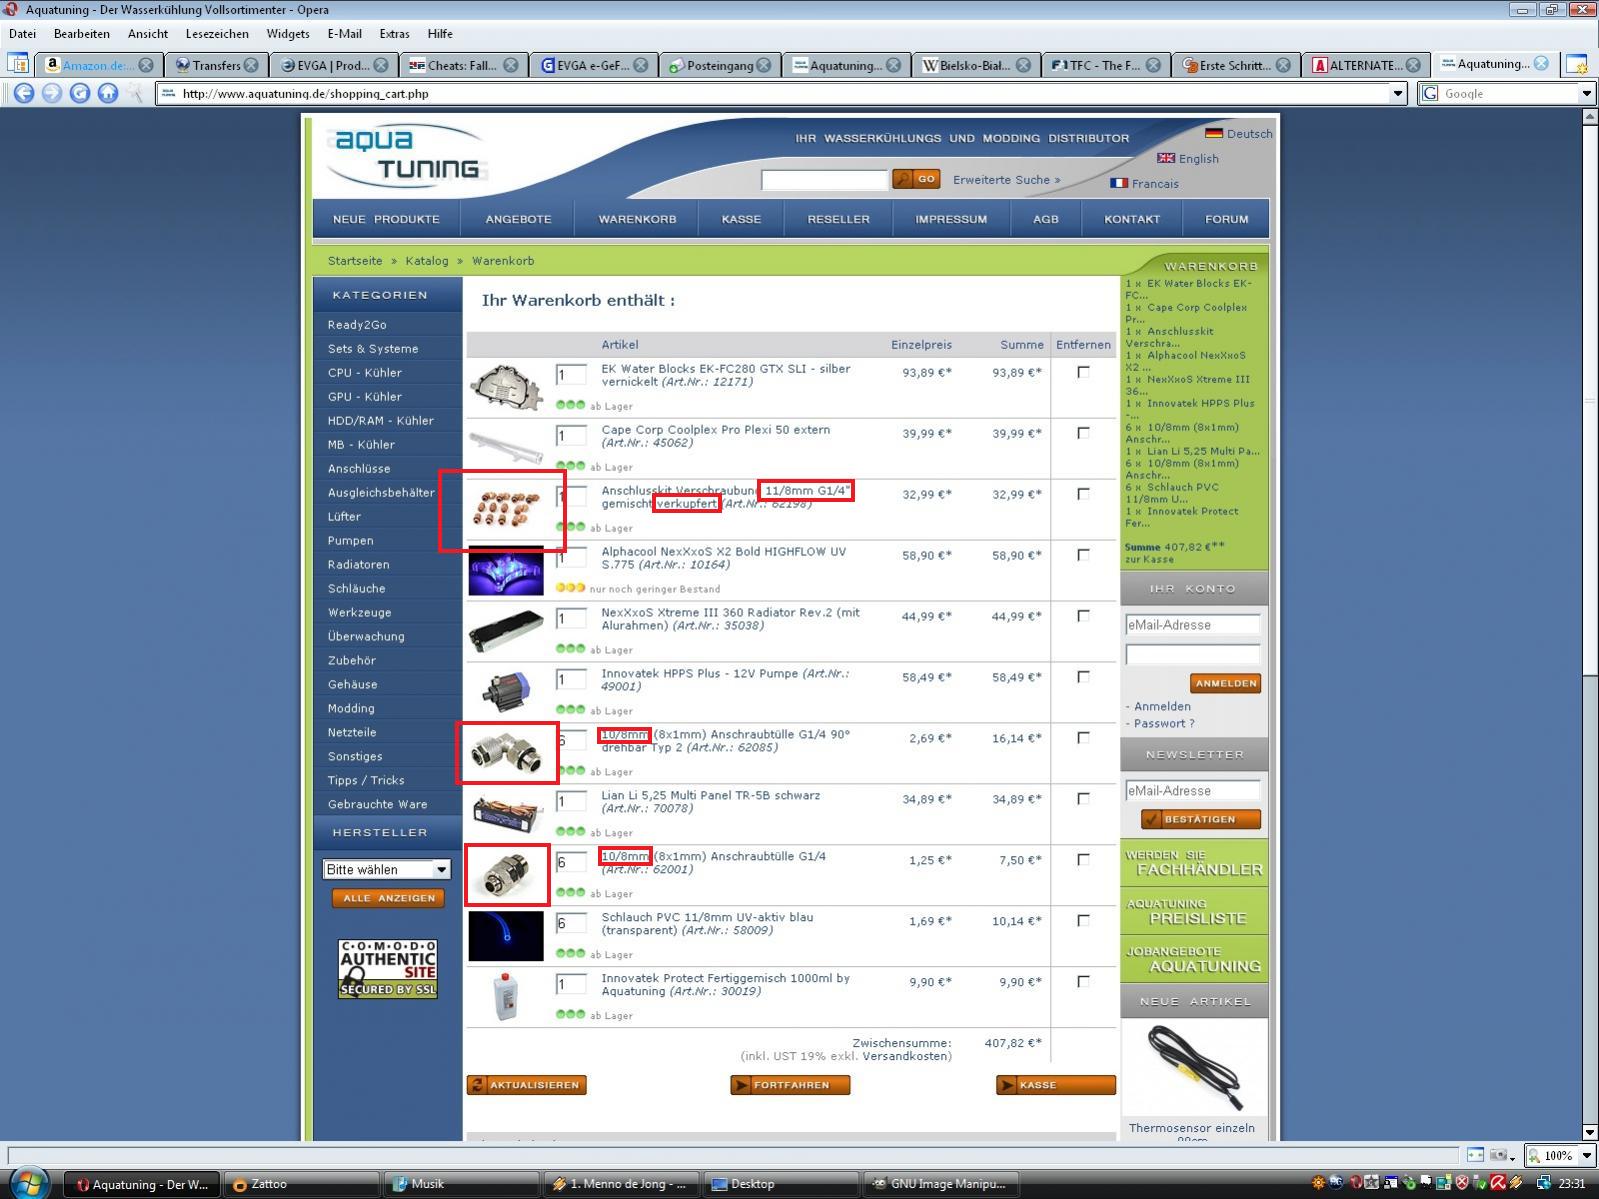Click quantity field for Schlauch PVC
This screenshot has width=1599, height=1199.
click(x=571, y=924)
